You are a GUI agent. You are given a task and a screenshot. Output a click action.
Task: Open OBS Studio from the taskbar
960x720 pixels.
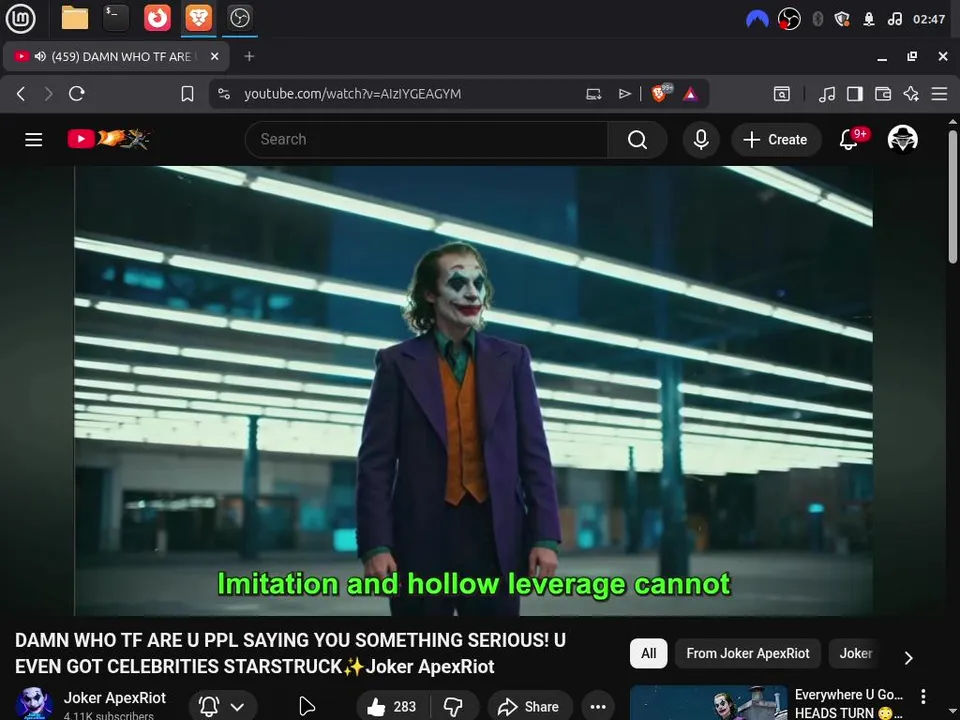click(x=239, y=18)
